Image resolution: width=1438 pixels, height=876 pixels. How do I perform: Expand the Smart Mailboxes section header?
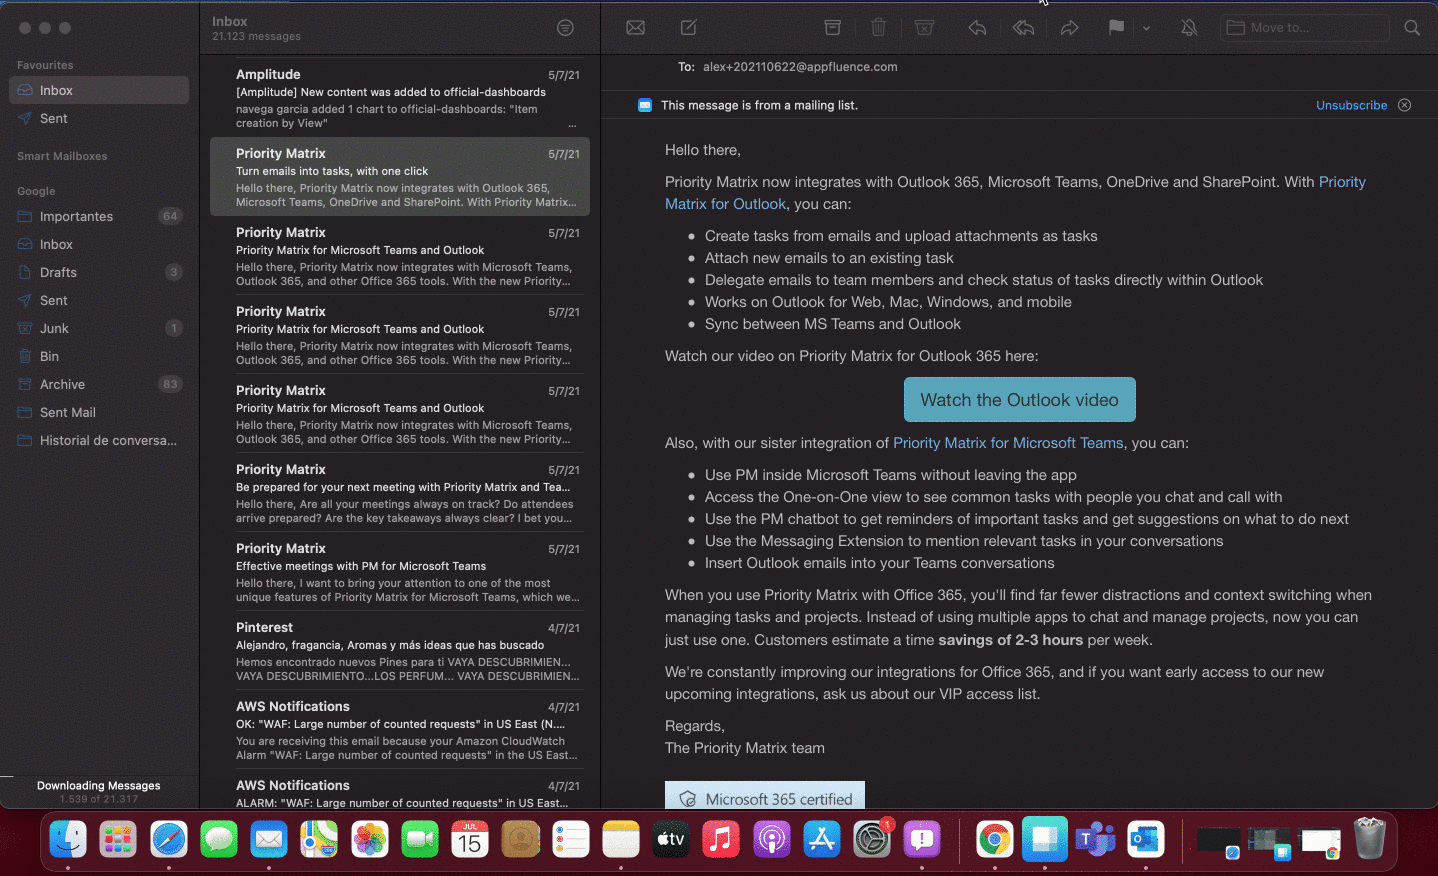click(62, 156)
